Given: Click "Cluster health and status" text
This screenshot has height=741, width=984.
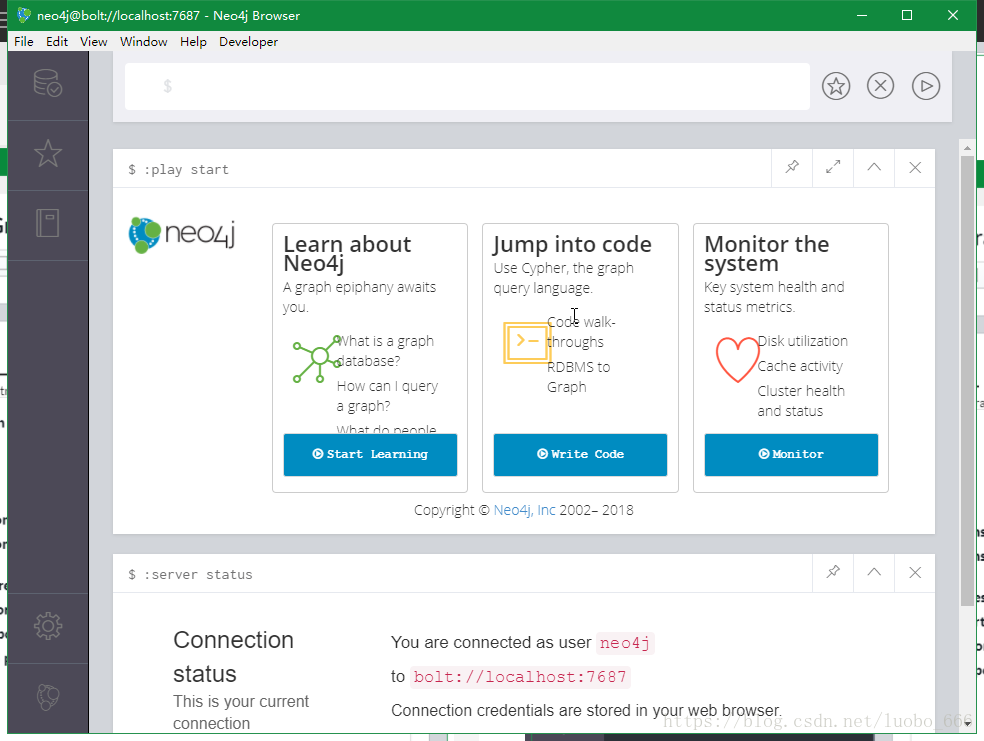Looking at the screenshot, I should (801, 401).
